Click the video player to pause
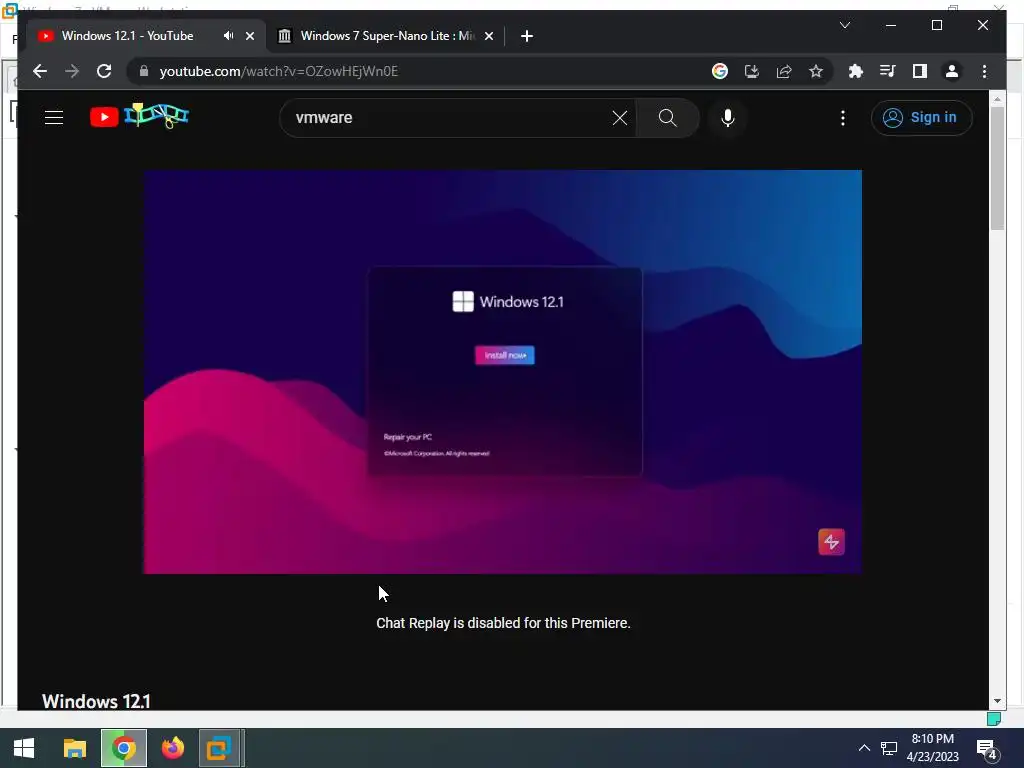1024x768 pixels. point(502,372)
